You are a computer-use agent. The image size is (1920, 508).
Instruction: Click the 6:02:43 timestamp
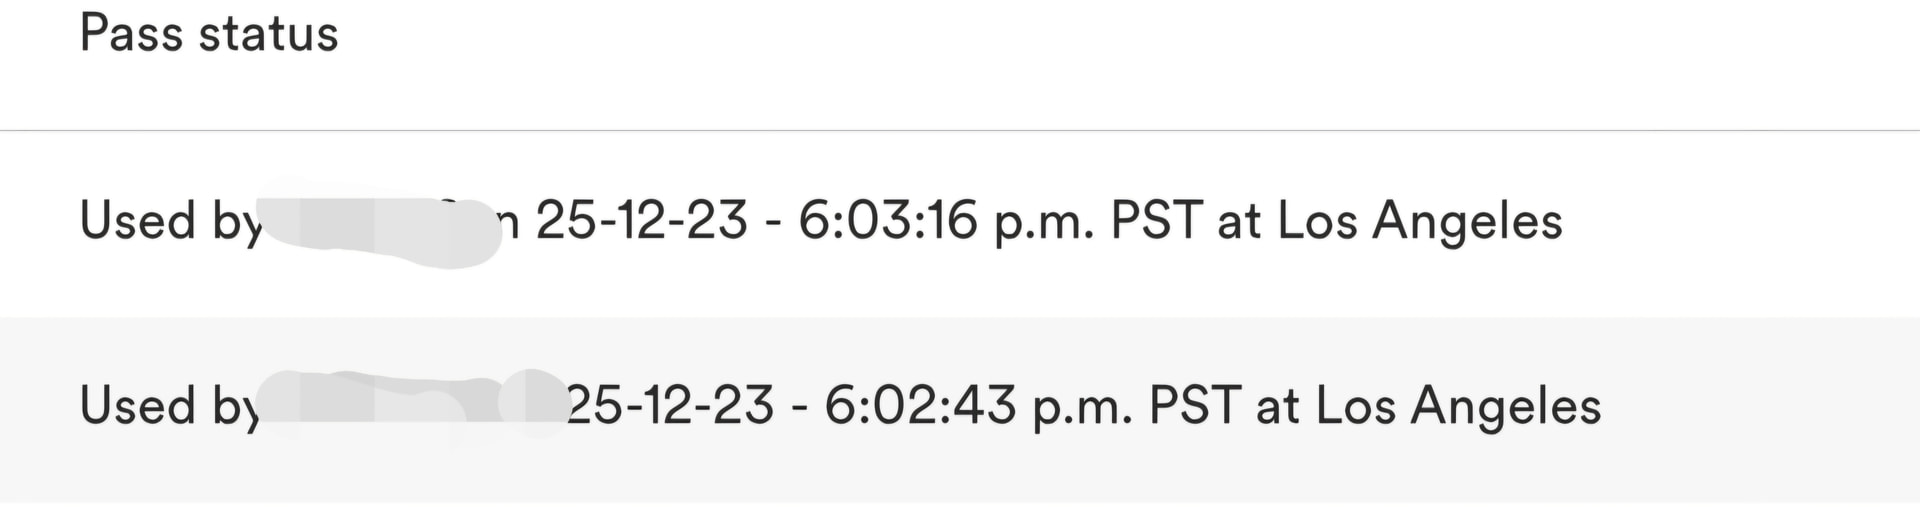click(919, 406)
